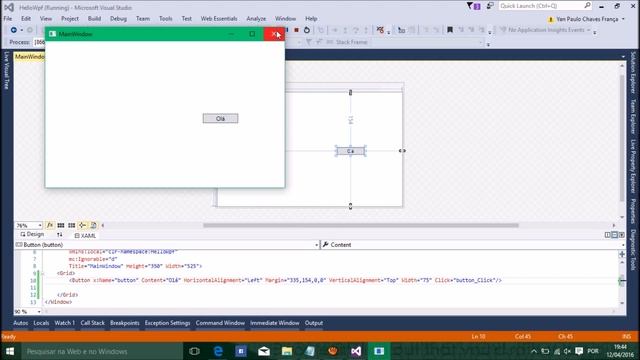
Task: Open the Solution Explorer side tab
Action: pos(633,73)
